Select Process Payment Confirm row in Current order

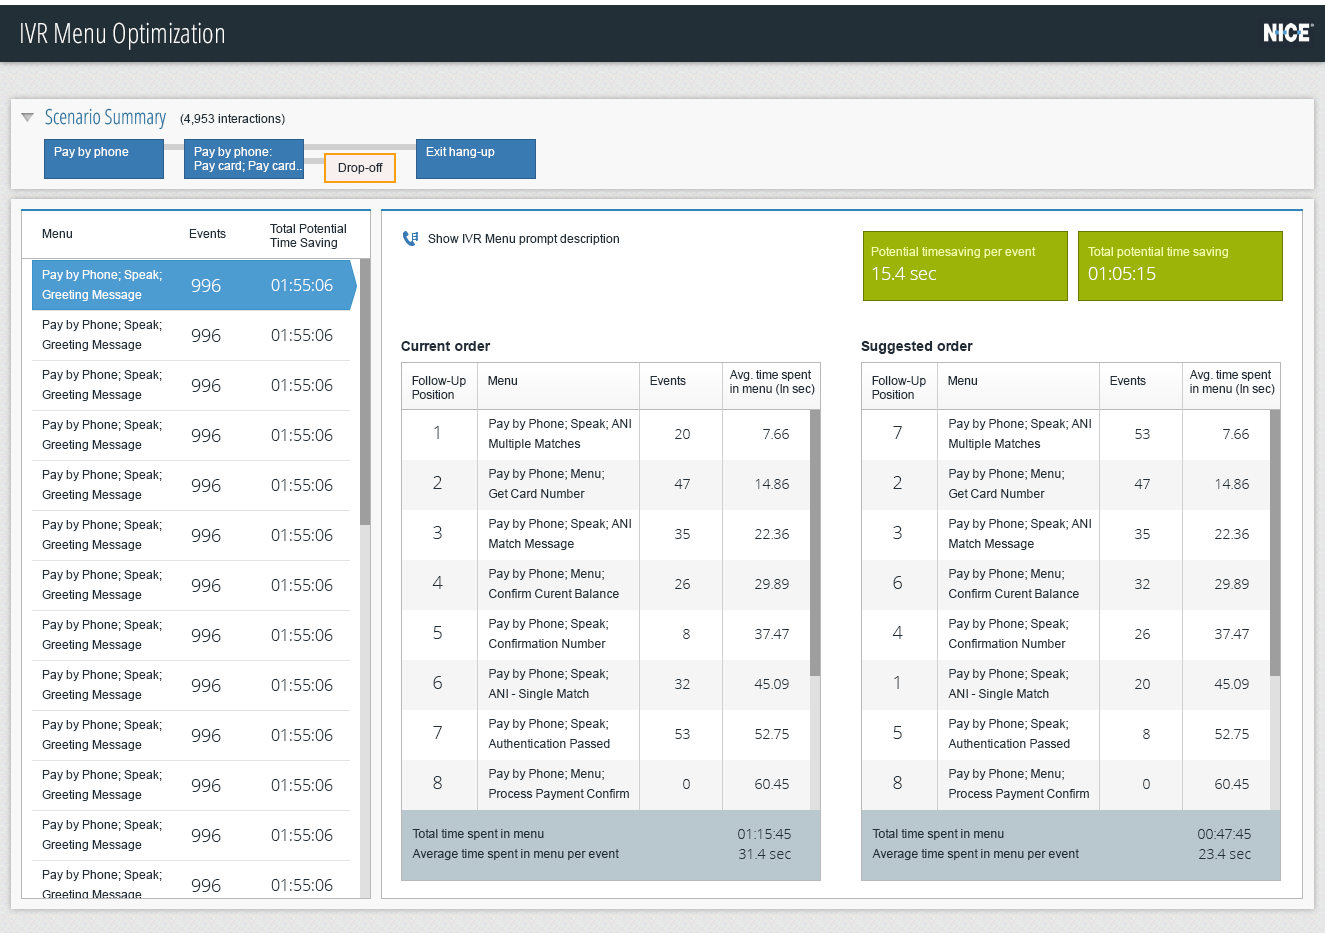(606, 785)
